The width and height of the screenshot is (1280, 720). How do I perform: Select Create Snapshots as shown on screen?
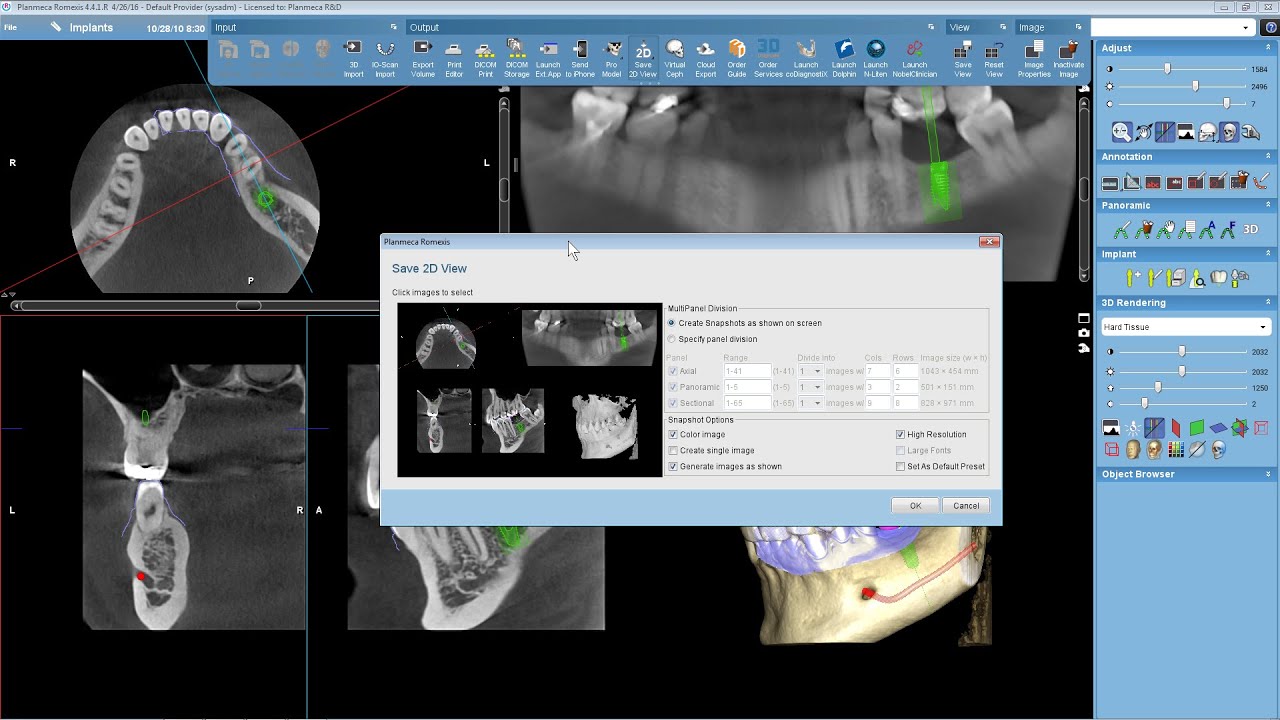pyautogui.click(x=745, y=323)
